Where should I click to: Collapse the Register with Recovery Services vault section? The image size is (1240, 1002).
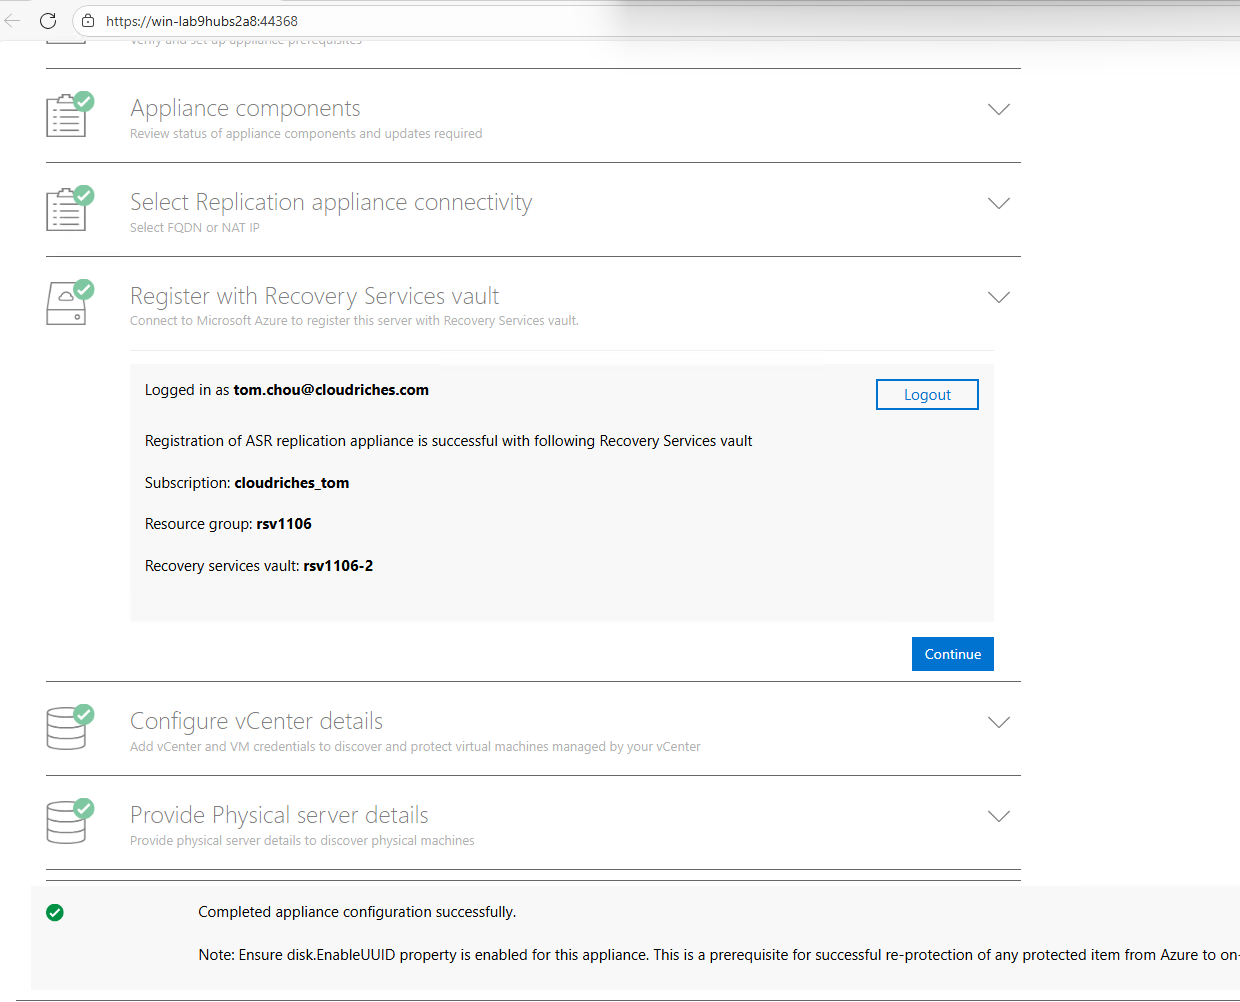998,296
